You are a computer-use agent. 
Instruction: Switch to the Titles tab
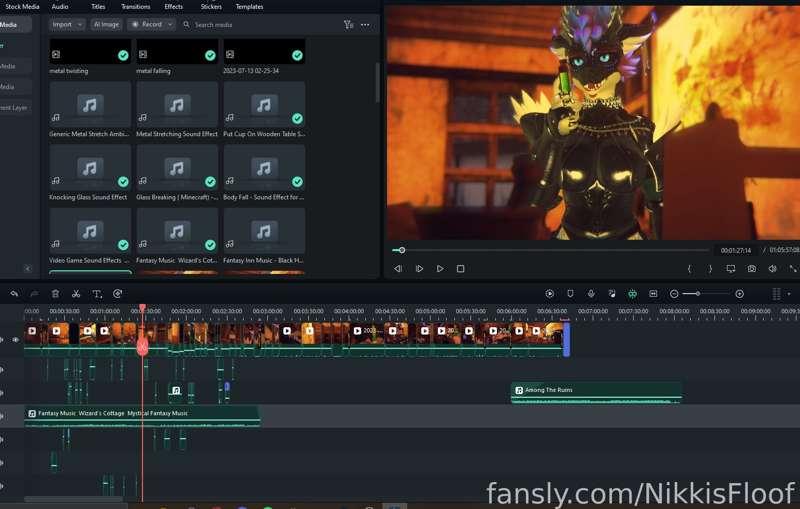tap(98, 7)
